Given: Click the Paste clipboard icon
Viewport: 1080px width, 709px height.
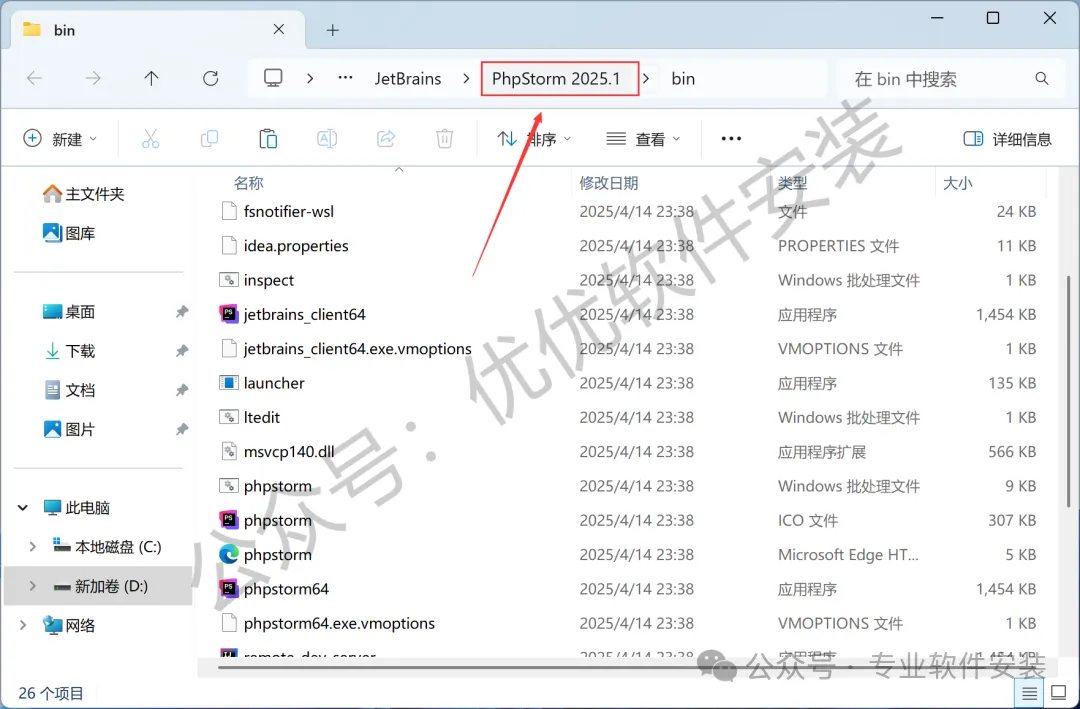Looking at the screenshot, I should point(268,138).
